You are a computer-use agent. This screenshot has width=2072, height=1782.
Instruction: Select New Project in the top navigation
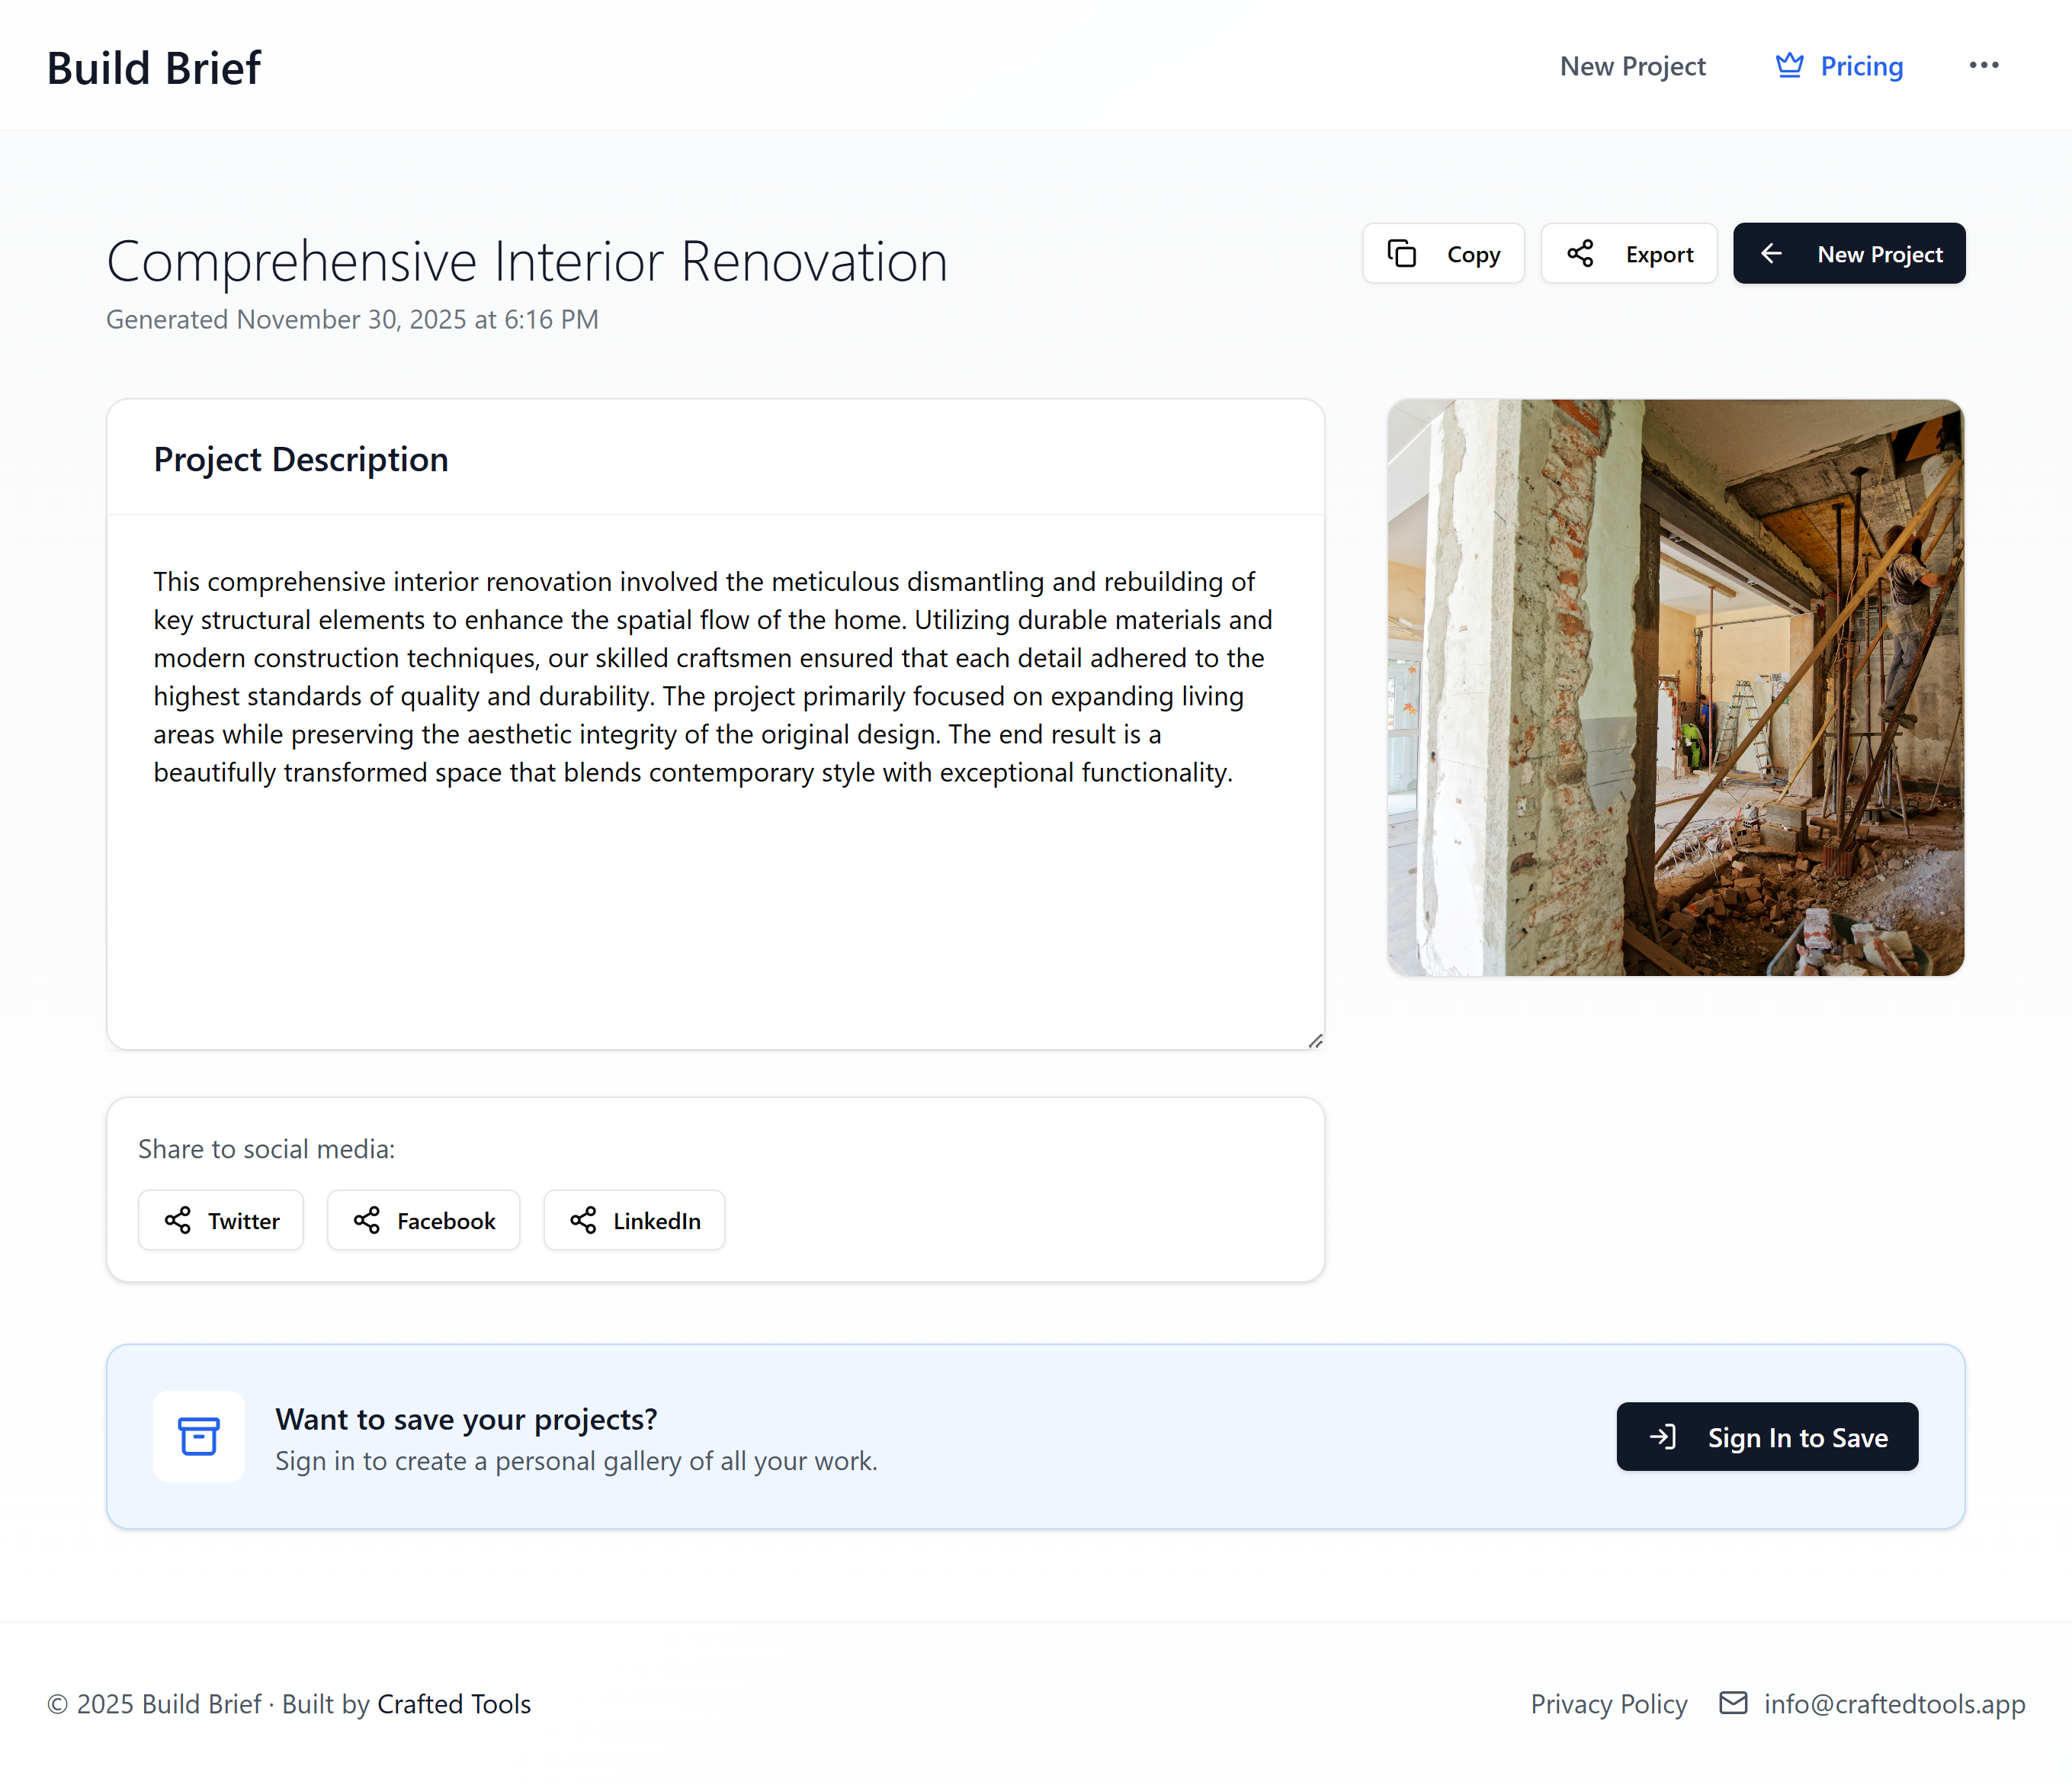(1632, 66)
